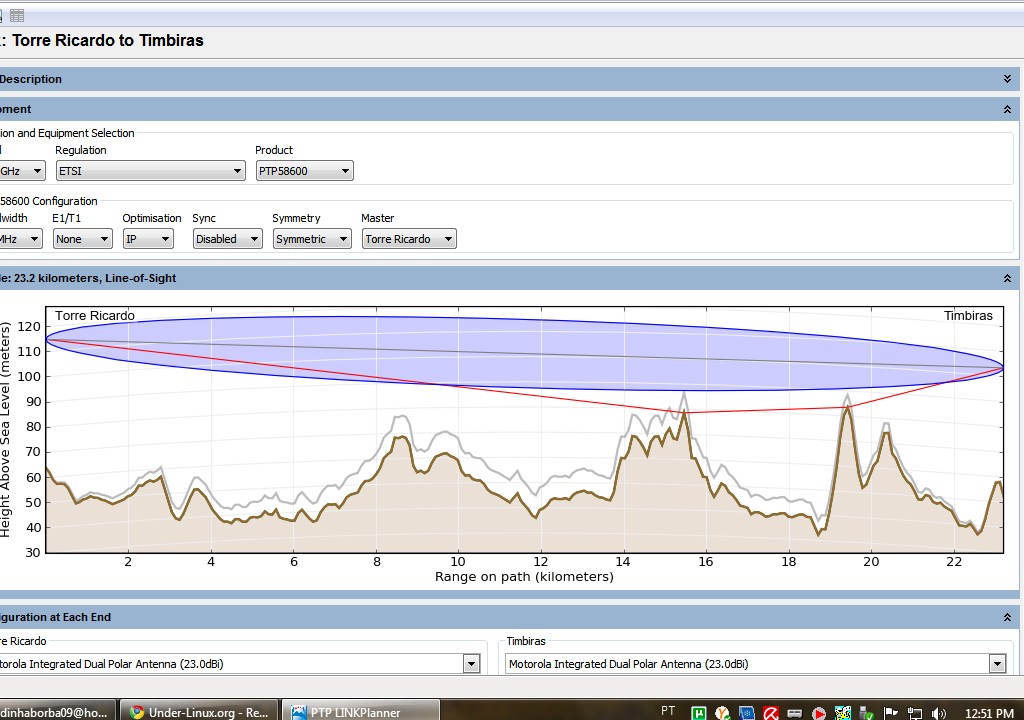Open the Regulation dropdown showing ETSI
The height and width of the screenshot is (720, 1024).
[x=150, y=171]
